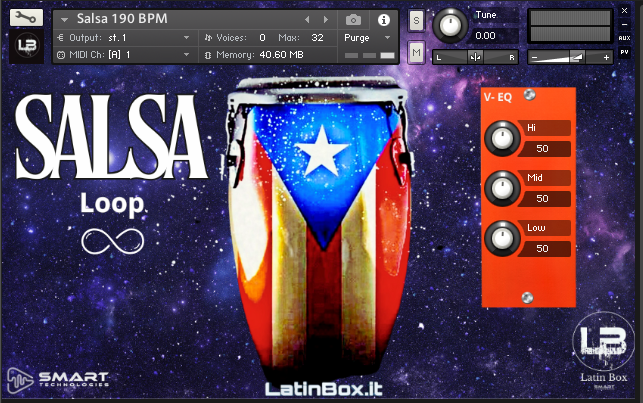Click the Mid EQ knob
Screen dimensions: 643x403
[502, 189]
